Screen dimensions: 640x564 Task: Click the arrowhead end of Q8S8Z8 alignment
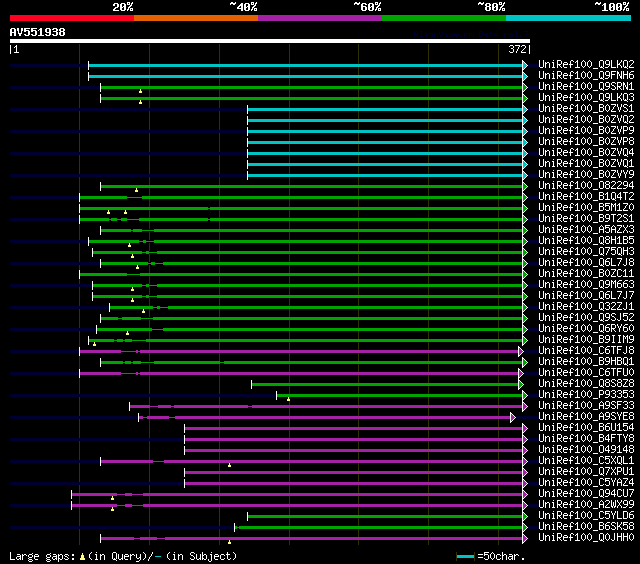pos(521,384)
